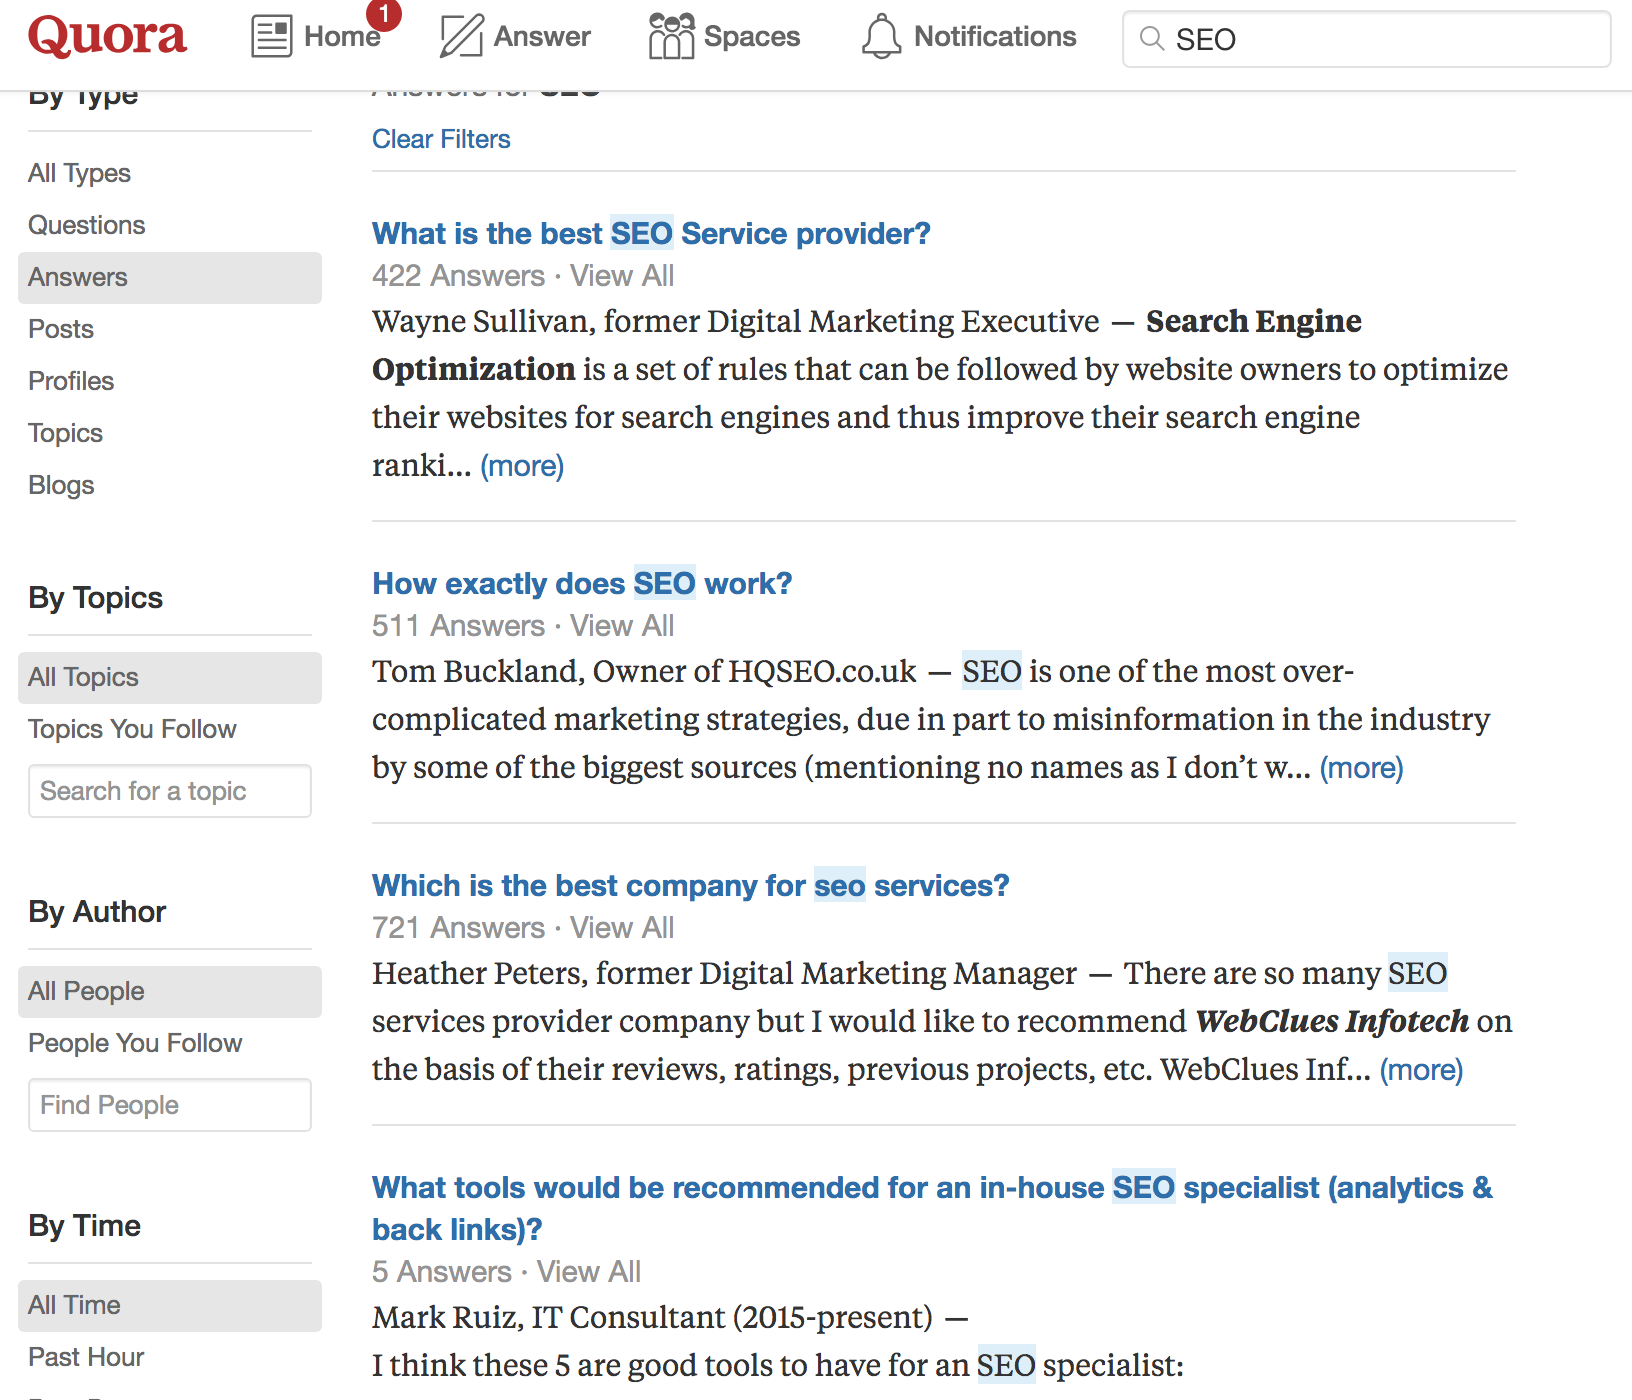Select the All People author filter
This screenshot has height=1400, width=1632.
[x=170, y=991]
